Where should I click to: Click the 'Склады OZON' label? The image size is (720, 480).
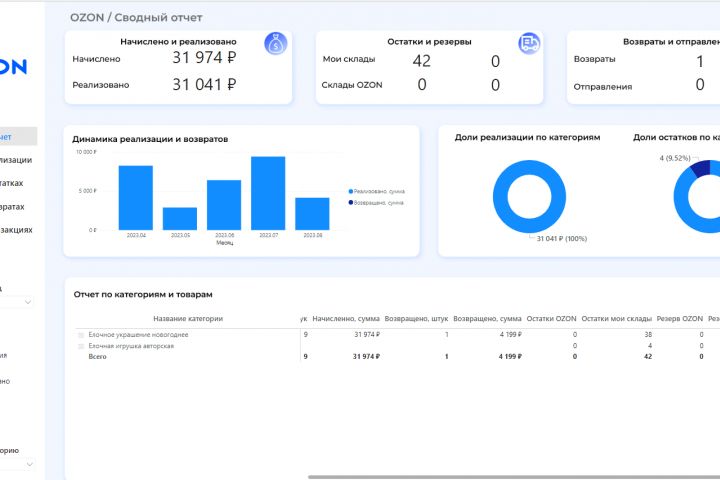tap(352, 85)
